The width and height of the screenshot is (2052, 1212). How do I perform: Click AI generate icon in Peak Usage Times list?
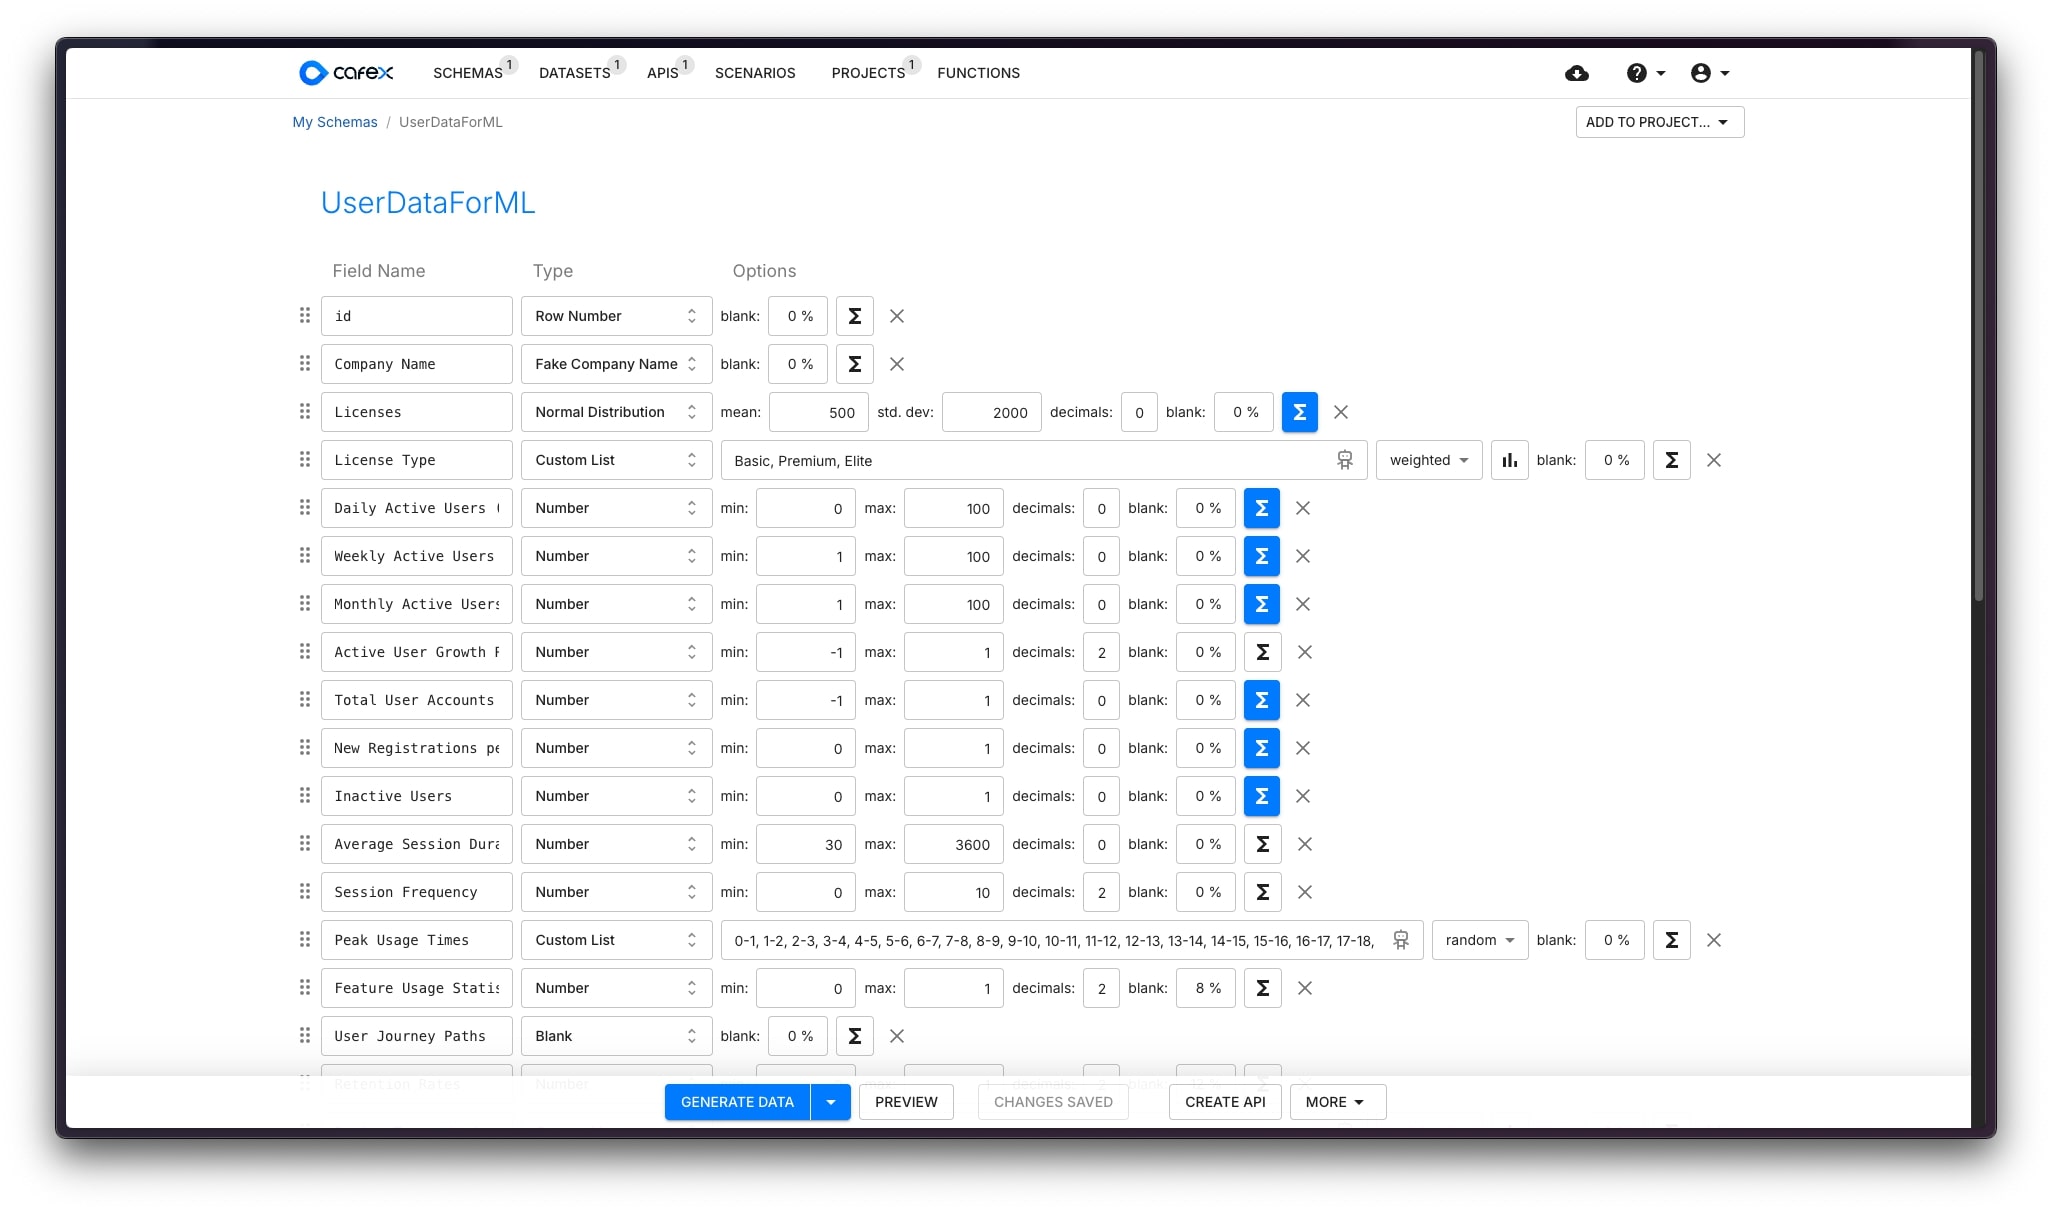click(1401, 940)
